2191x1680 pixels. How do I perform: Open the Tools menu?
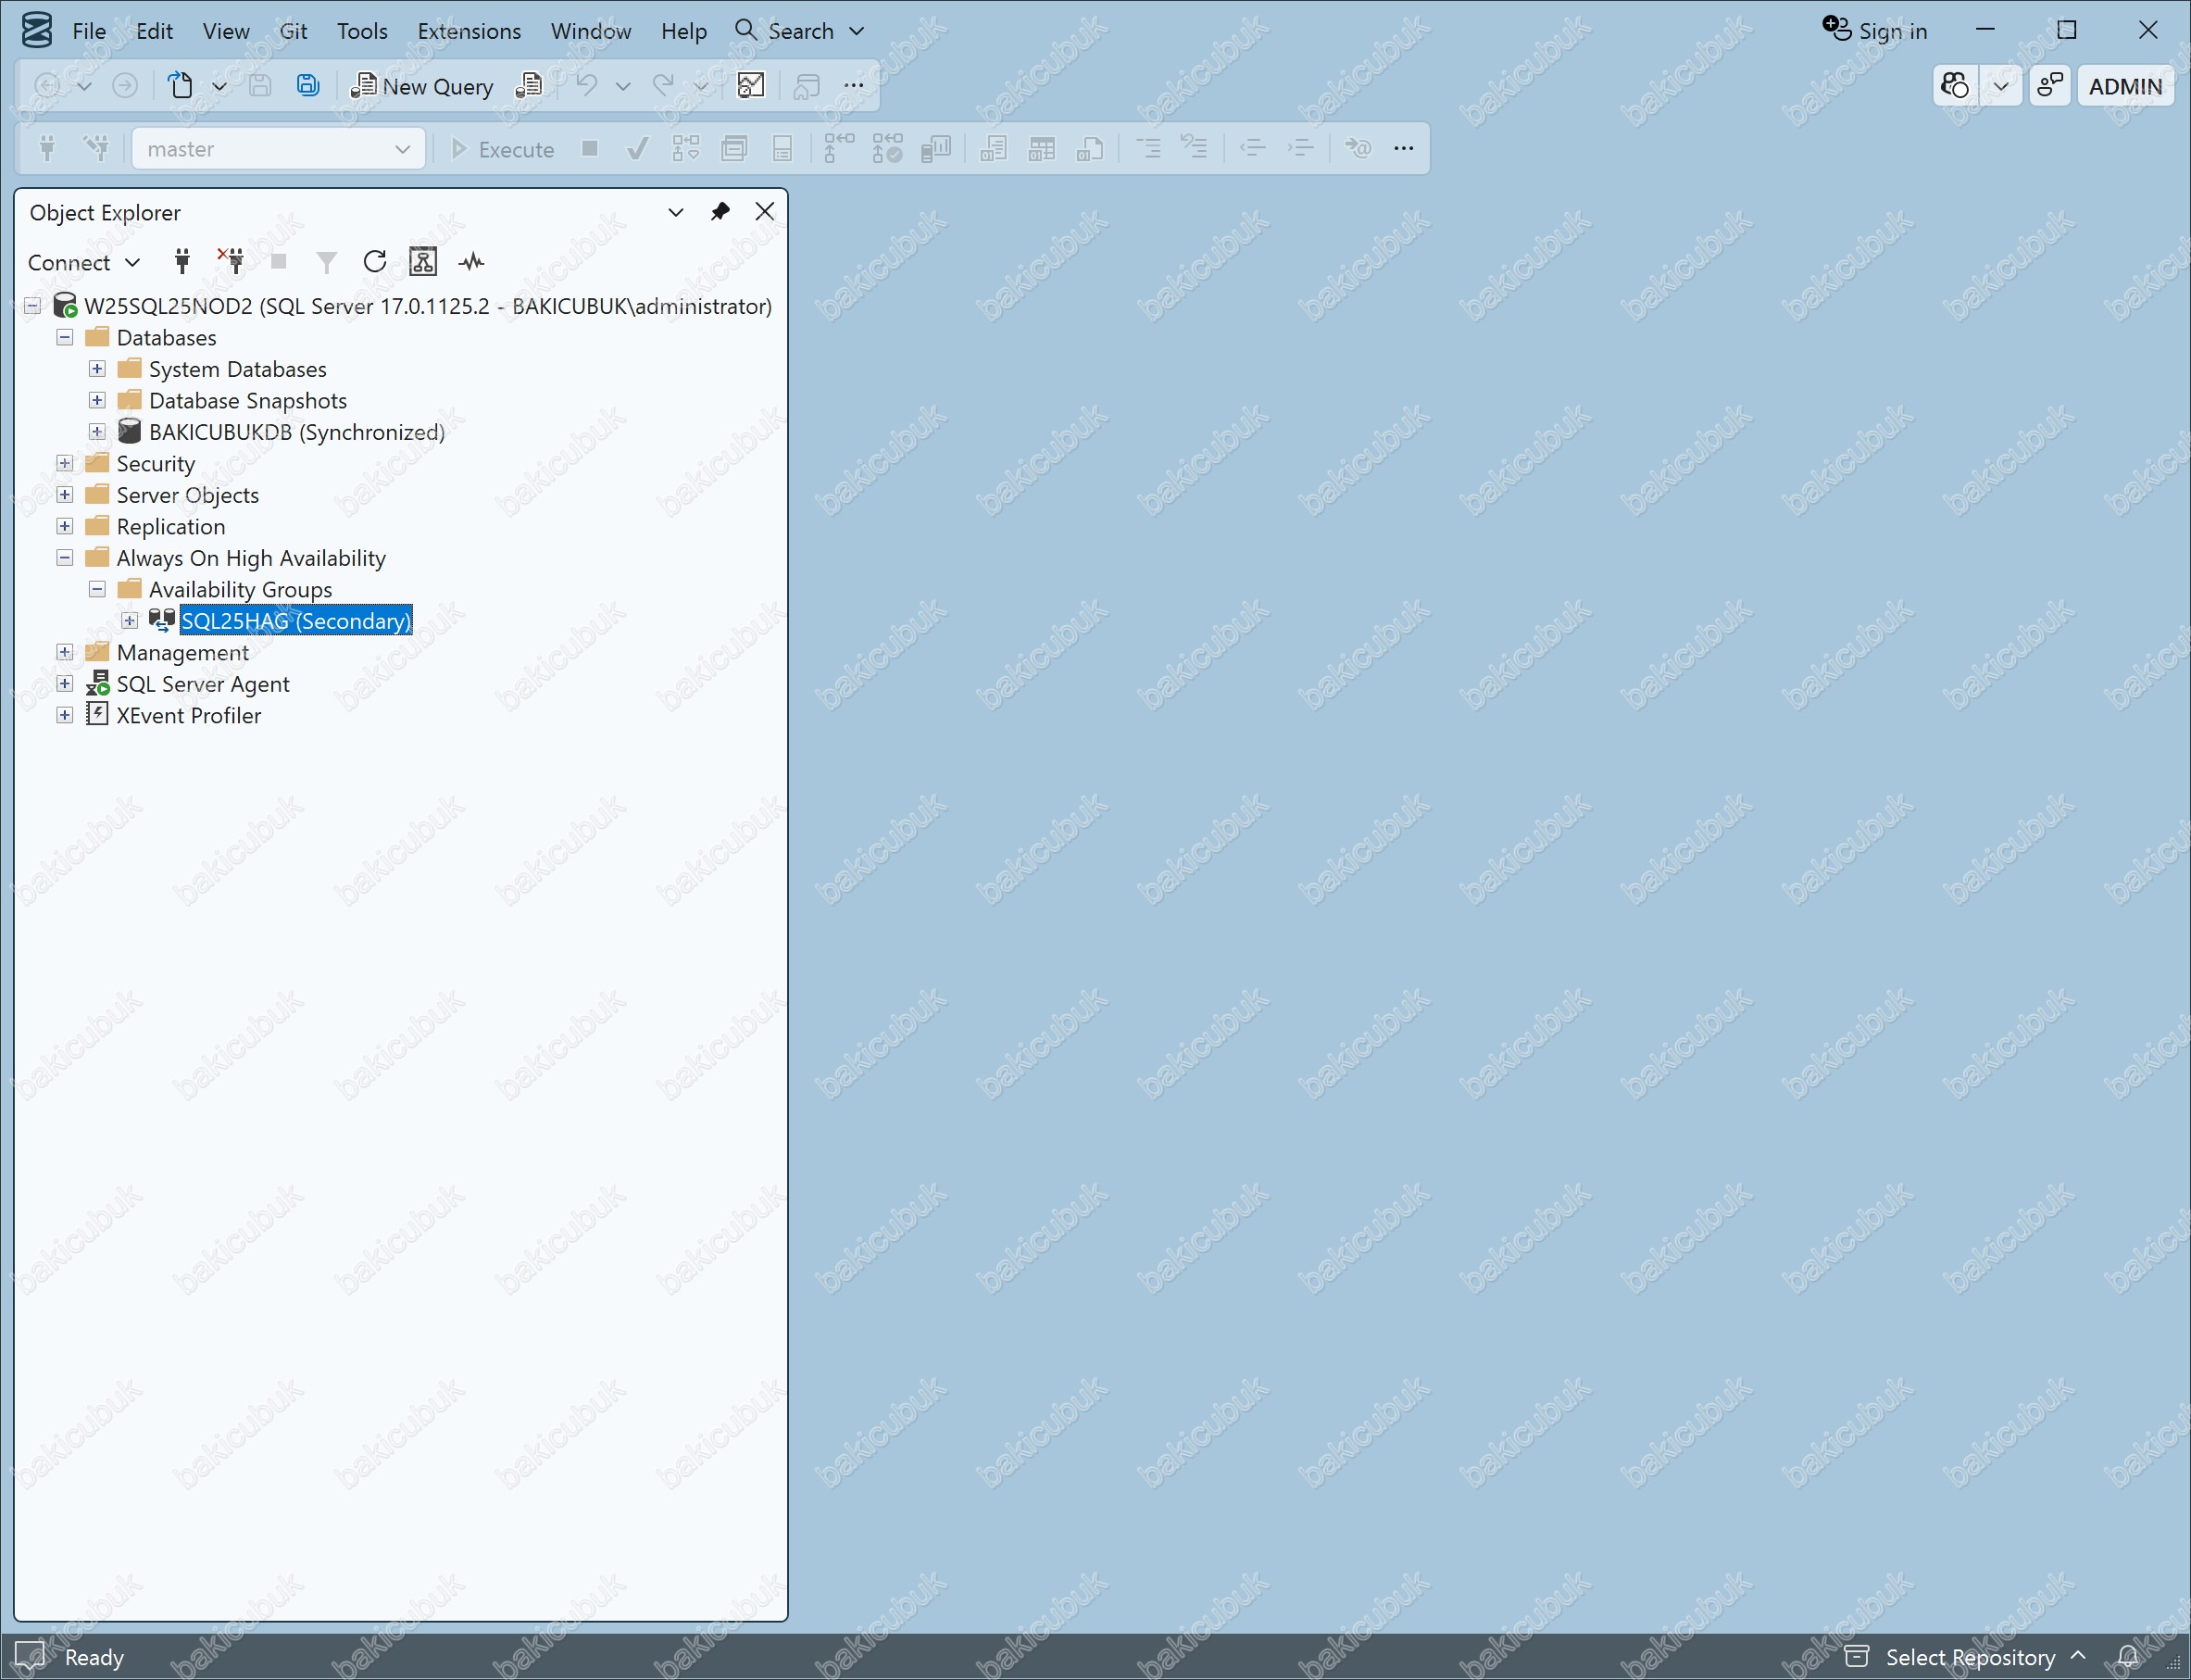click(x=361, y=31)
